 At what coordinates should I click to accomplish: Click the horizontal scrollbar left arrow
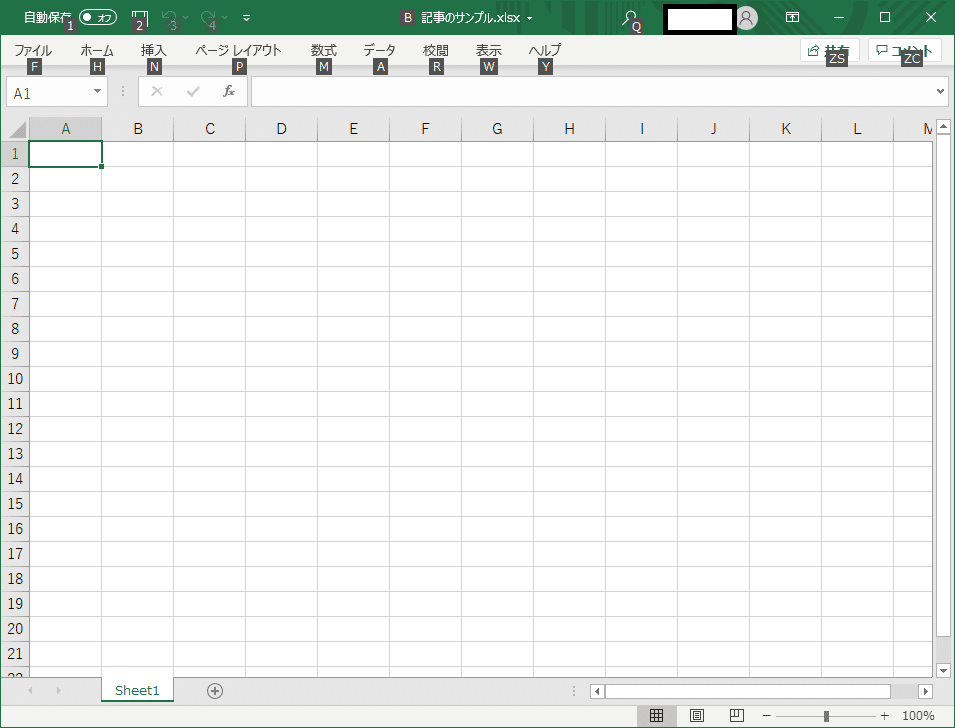click(597, 691)
